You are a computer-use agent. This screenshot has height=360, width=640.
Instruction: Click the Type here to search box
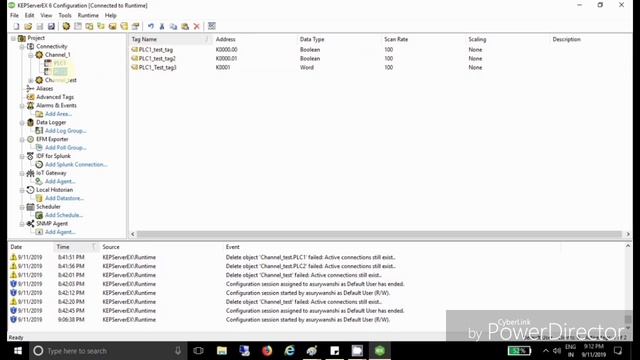coord(108,351)
